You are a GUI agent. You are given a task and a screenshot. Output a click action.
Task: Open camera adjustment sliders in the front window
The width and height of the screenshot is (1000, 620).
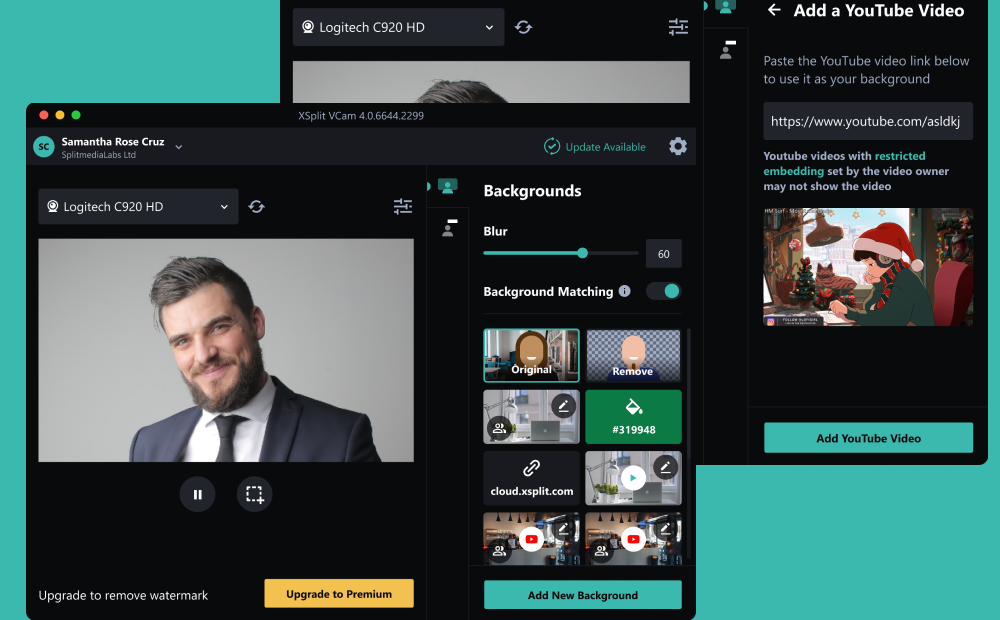(402, 206)
